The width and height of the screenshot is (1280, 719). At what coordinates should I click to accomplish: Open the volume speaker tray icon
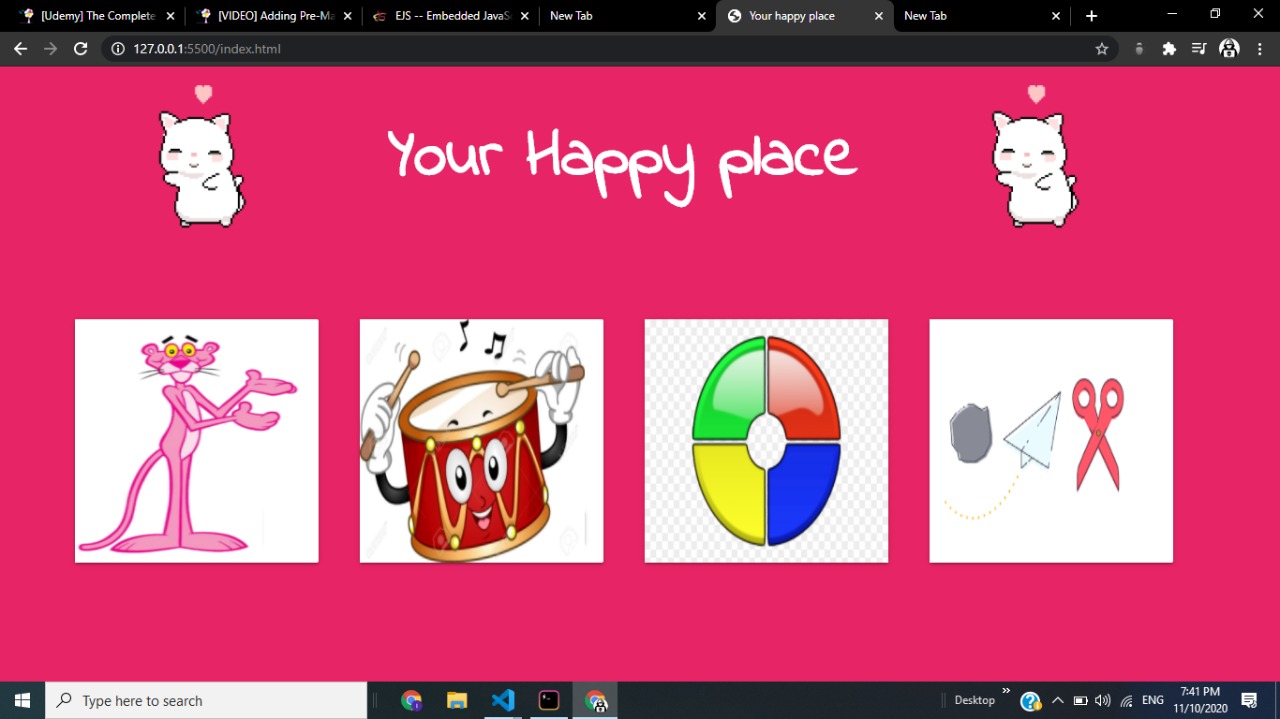click(1103, 700)
